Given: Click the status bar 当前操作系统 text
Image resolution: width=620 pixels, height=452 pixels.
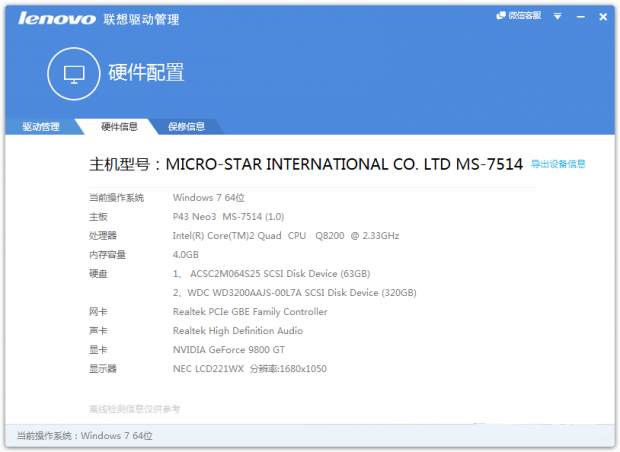Looking at the screenshot, I should [x=85, y=436].
